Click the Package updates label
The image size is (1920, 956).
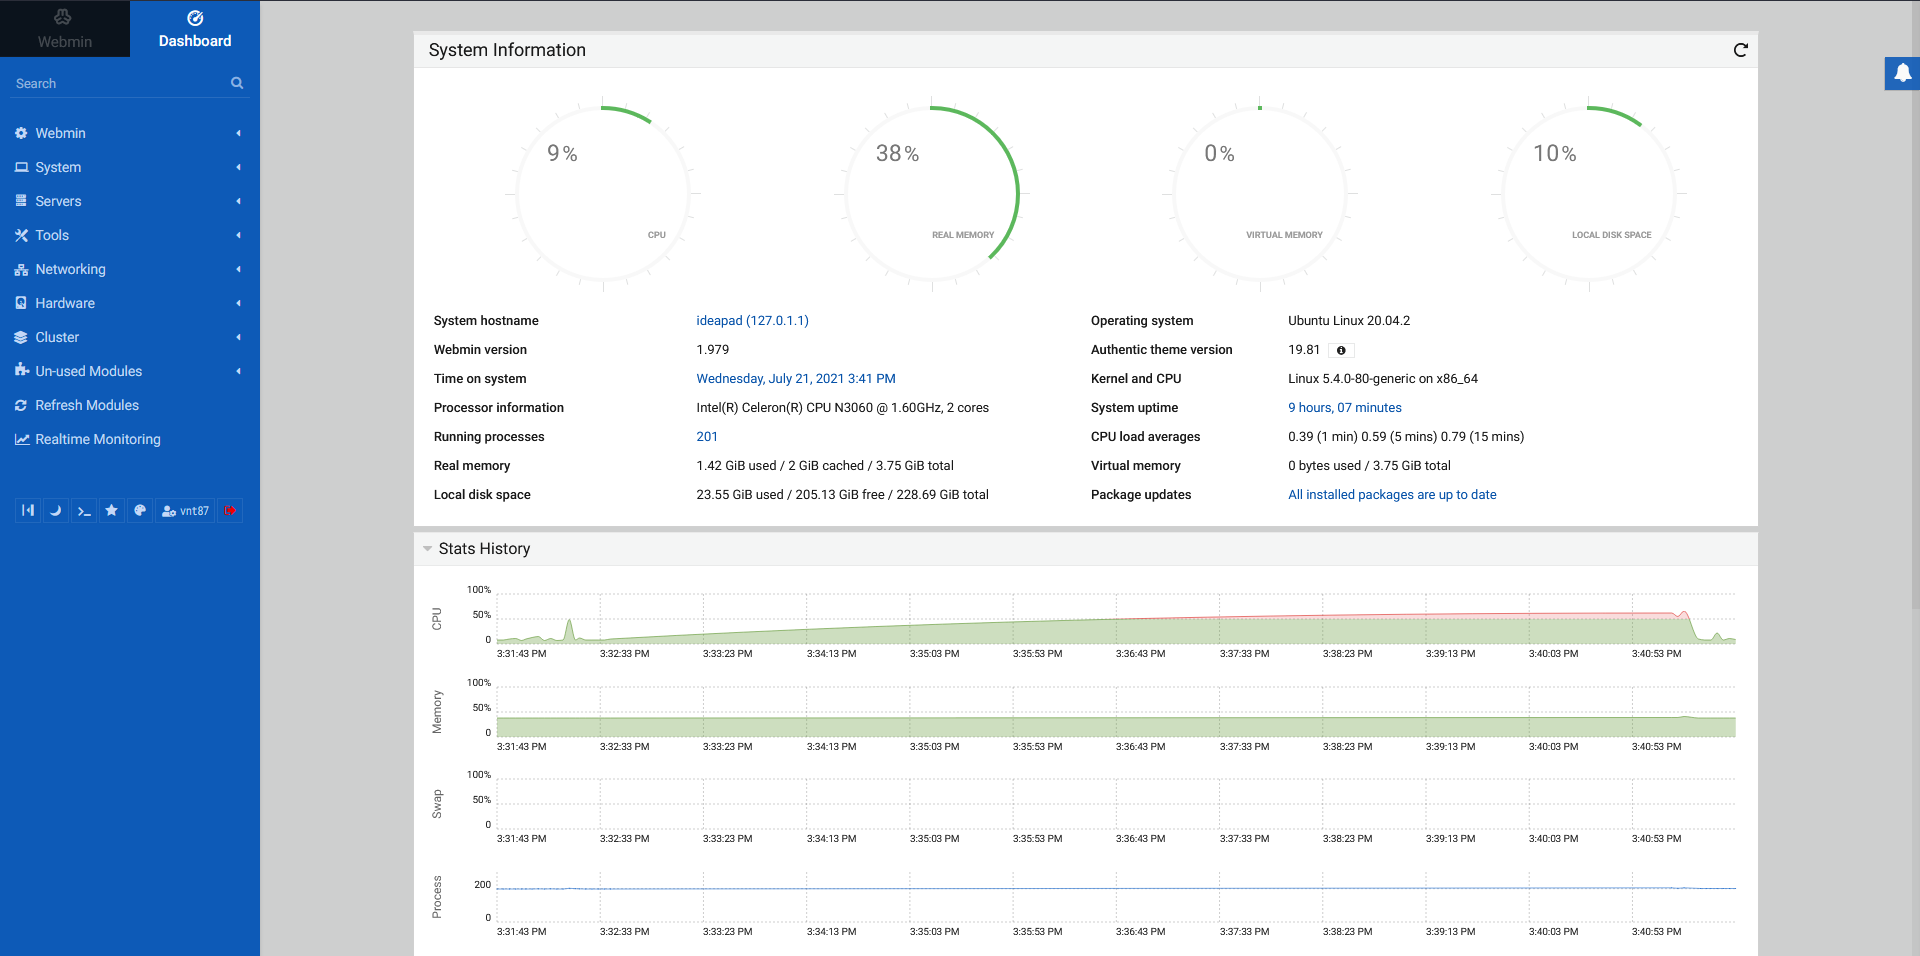(1141, 495)
